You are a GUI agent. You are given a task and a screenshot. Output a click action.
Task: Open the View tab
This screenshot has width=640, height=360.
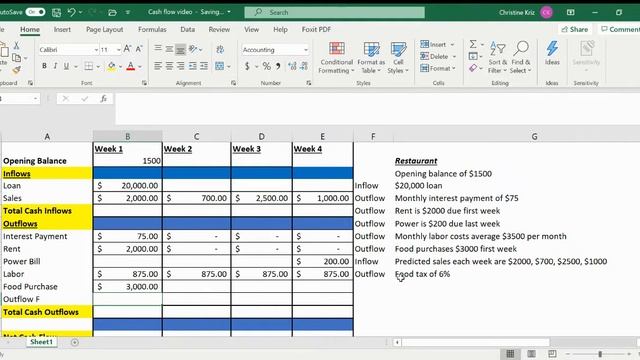click(x=251, y=29)
